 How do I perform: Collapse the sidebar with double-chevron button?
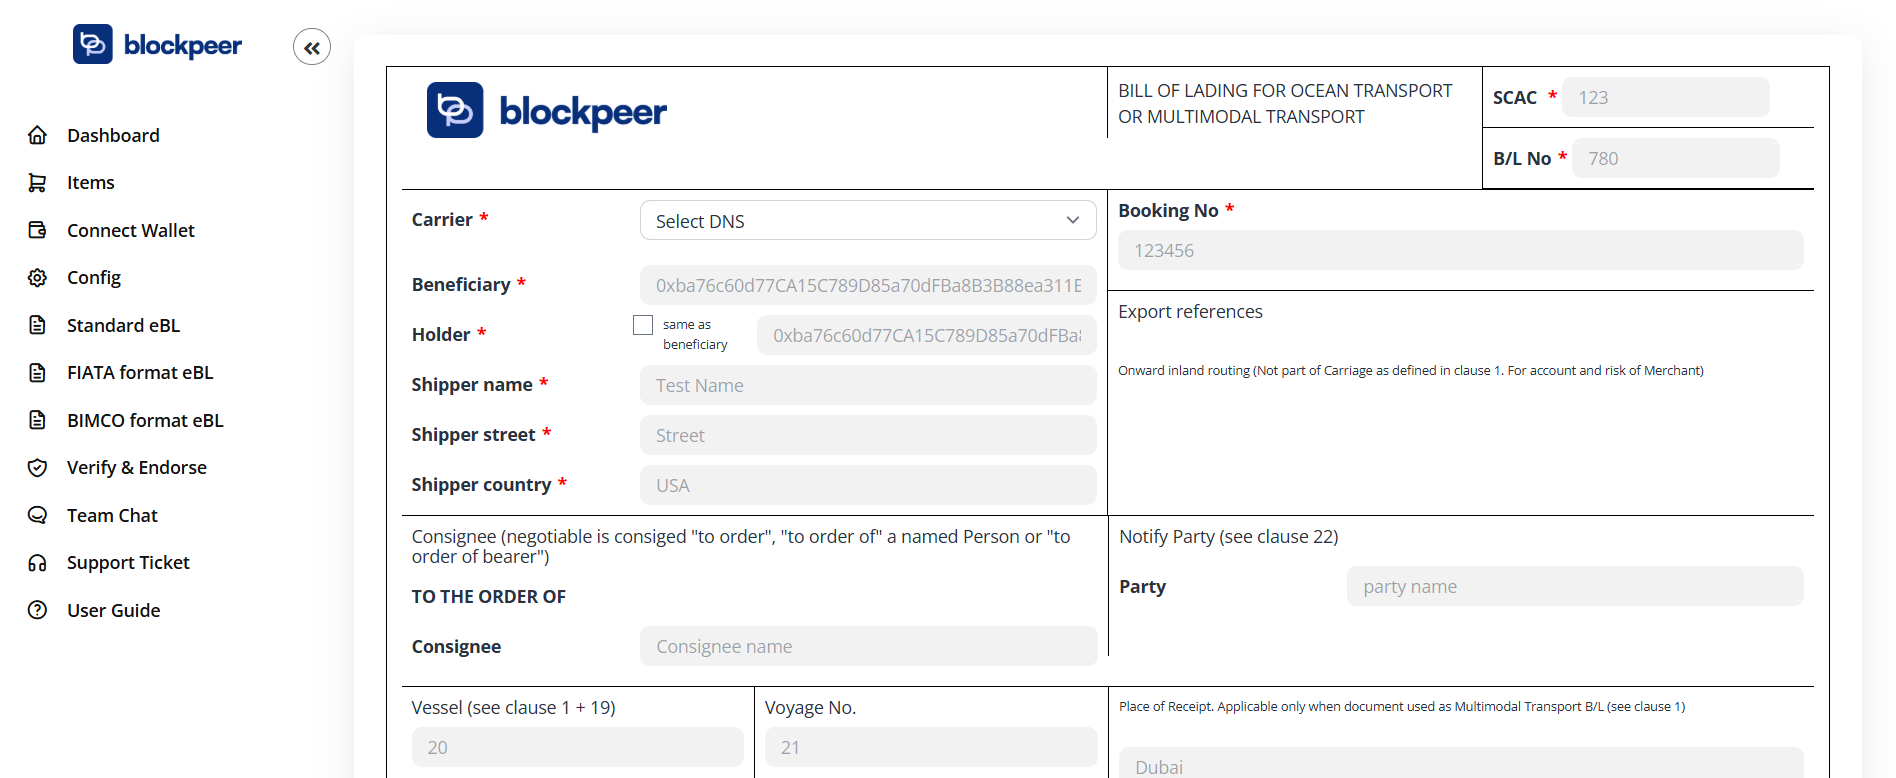pyautogui.click(x=312, y=47)
